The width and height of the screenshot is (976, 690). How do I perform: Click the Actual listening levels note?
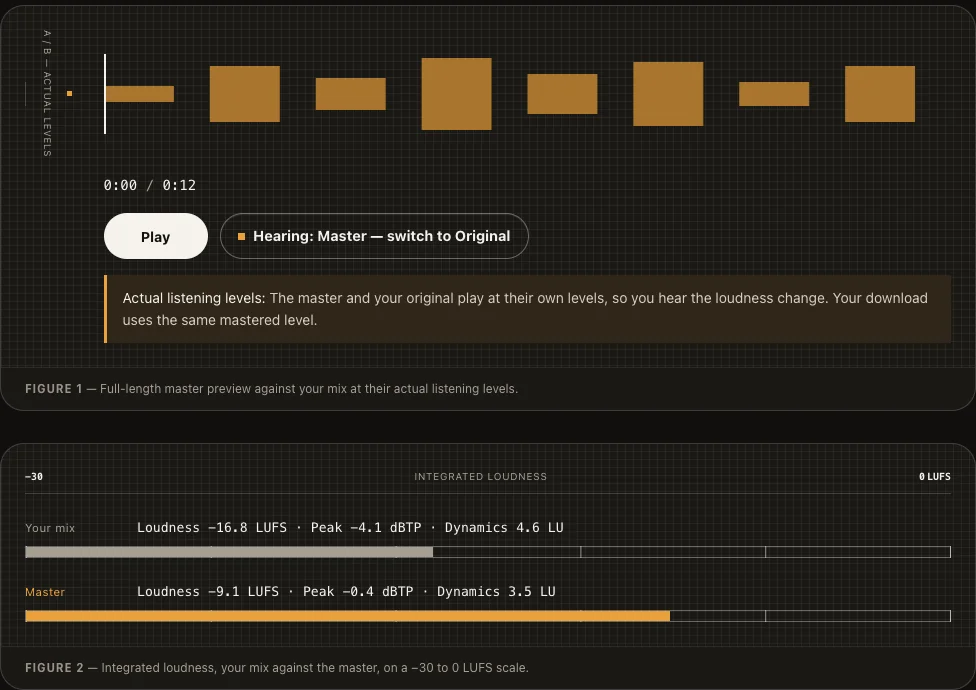(527, 309)
